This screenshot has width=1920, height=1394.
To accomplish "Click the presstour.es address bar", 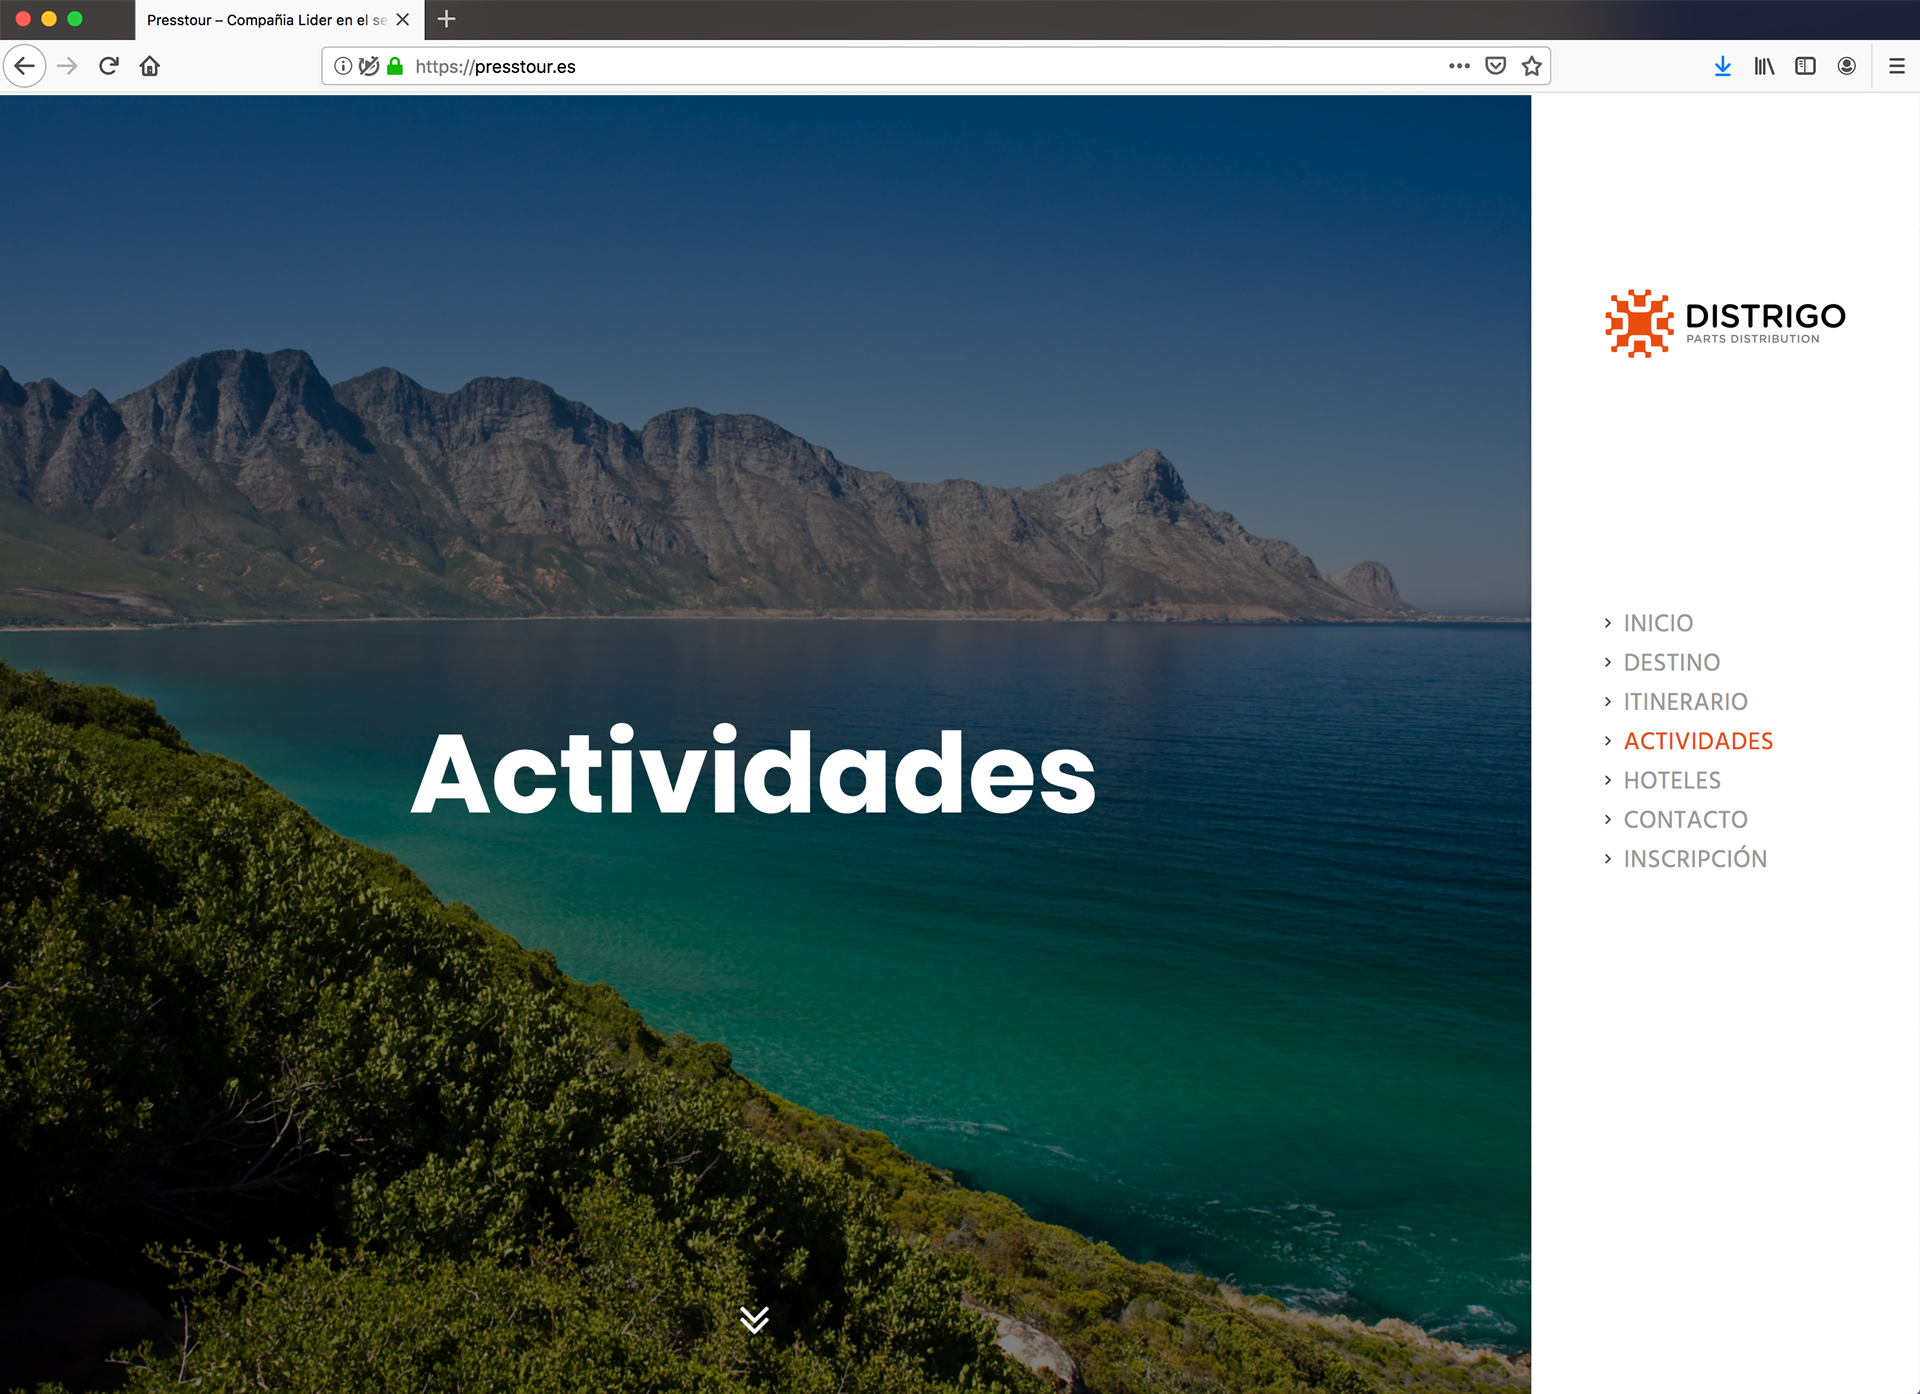I will pos(900,66).
